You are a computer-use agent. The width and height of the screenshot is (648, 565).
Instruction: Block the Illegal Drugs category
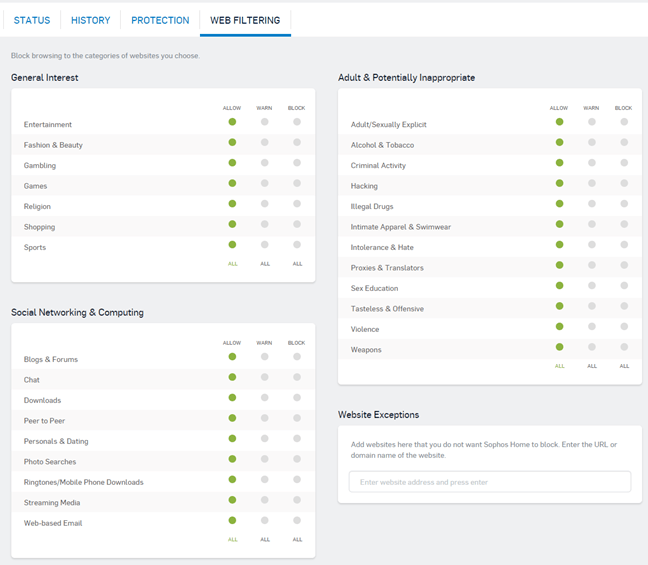[624, 204]
